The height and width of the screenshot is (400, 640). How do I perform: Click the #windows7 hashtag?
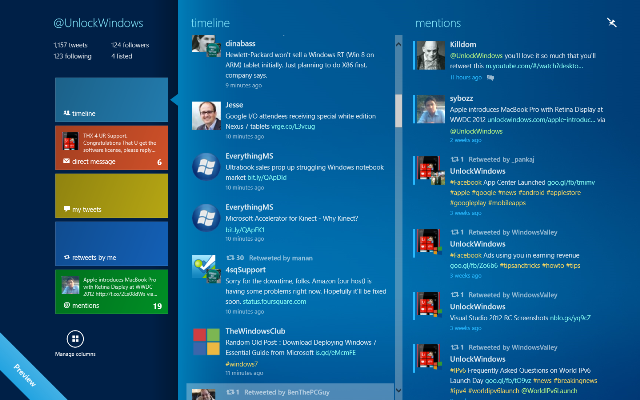coord(242,364)
